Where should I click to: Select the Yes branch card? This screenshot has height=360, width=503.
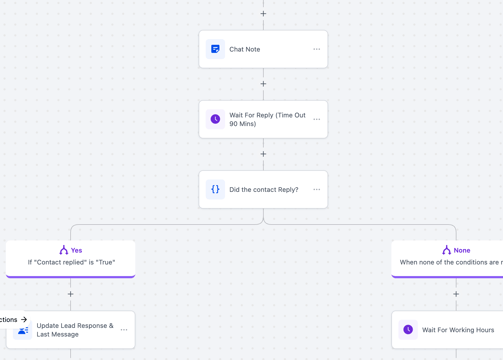(x=71, y=259)
